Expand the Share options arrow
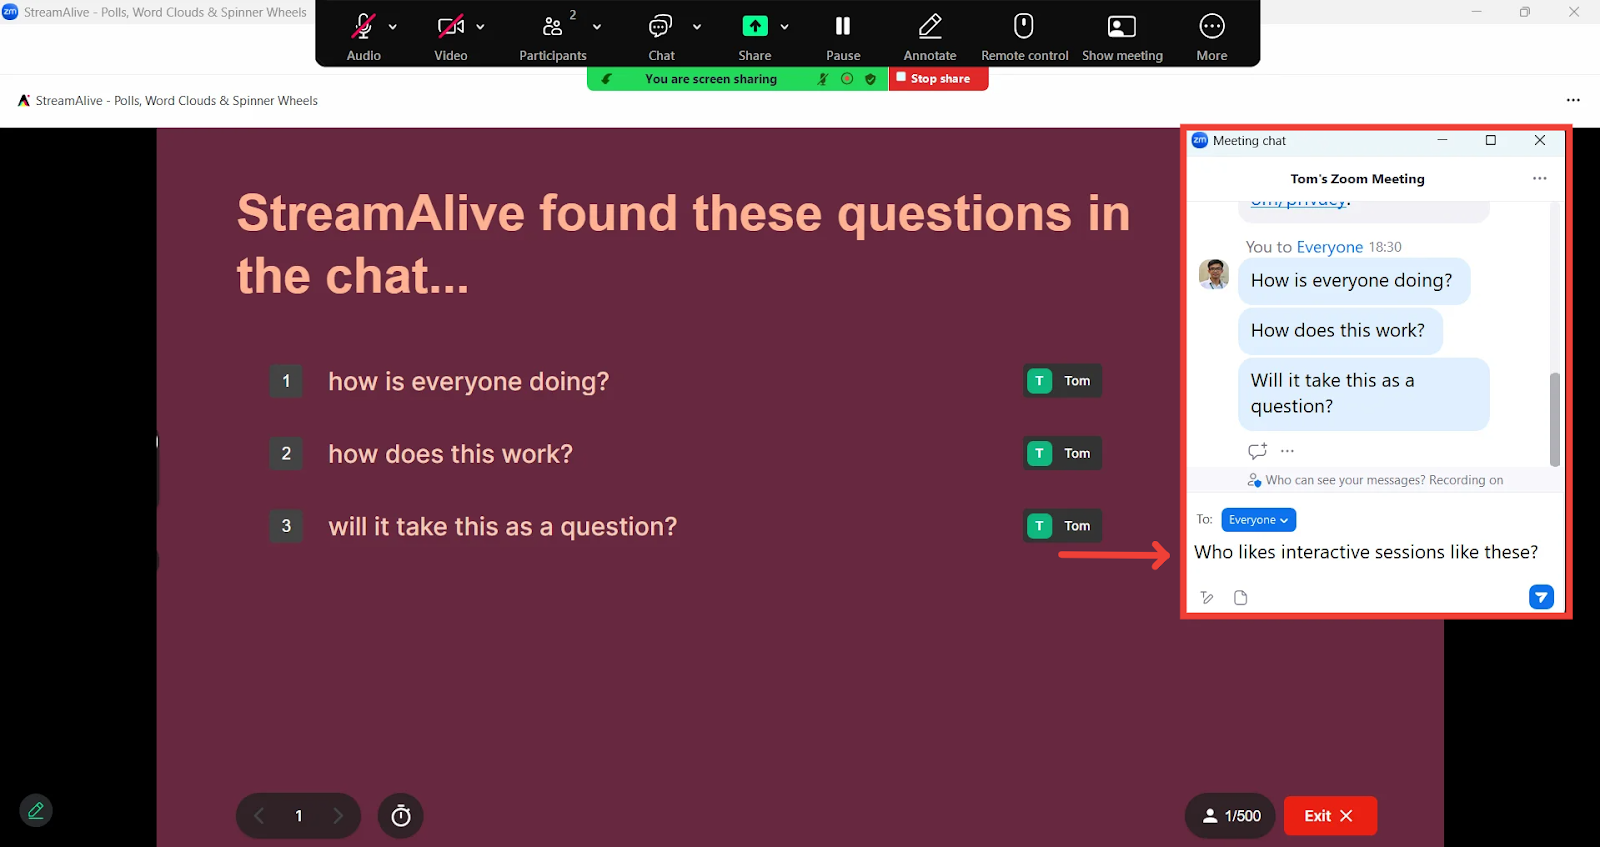This screenshot has height=847, width=1600. [785, 27]
